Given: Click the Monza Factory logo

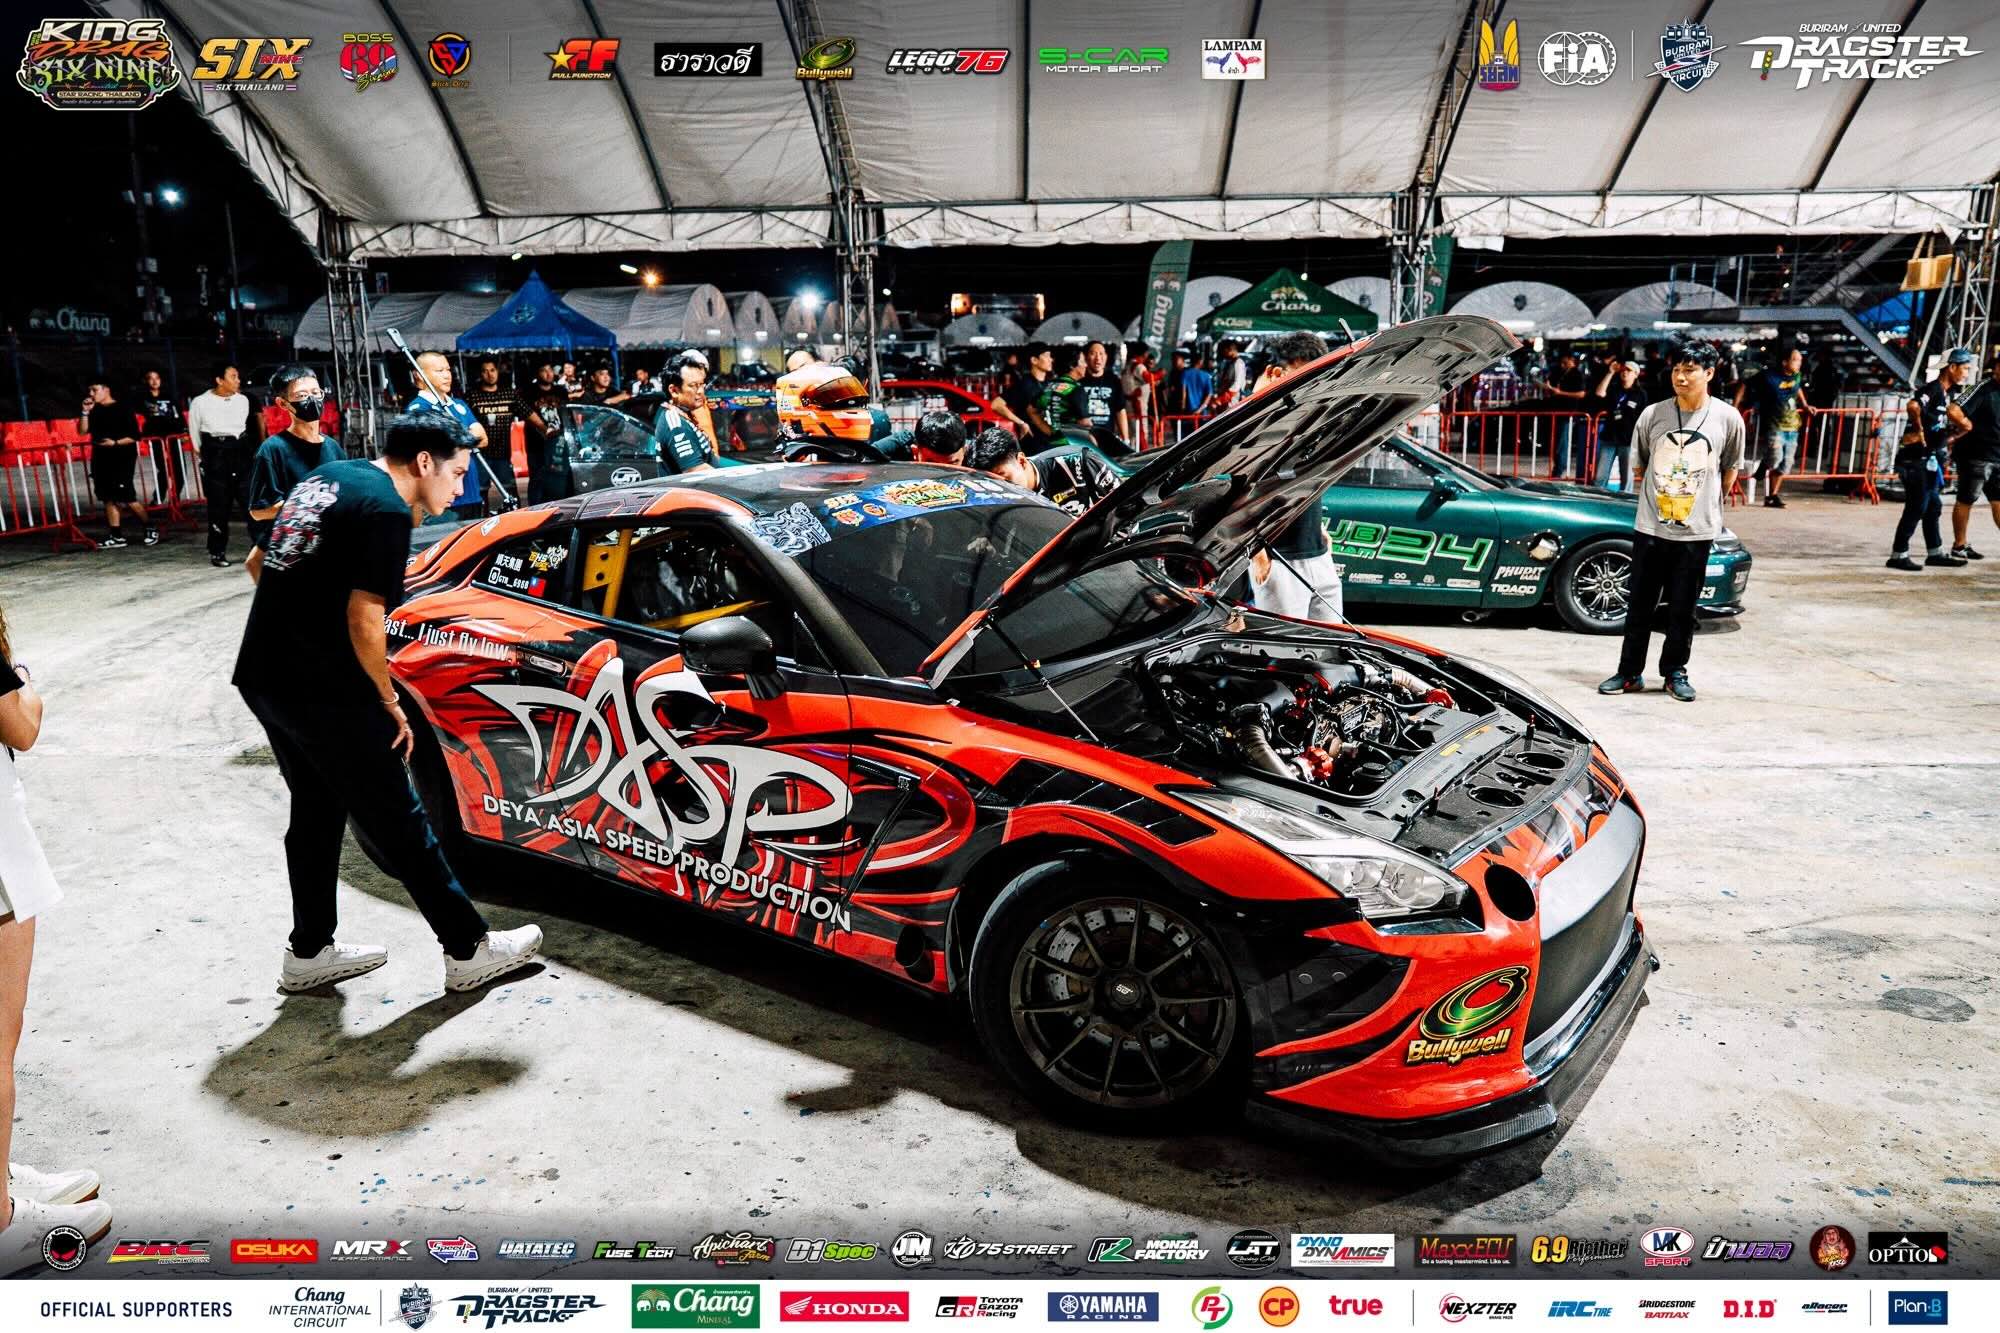Looking at the screenshot, I should click(x=1148, y=1250).
